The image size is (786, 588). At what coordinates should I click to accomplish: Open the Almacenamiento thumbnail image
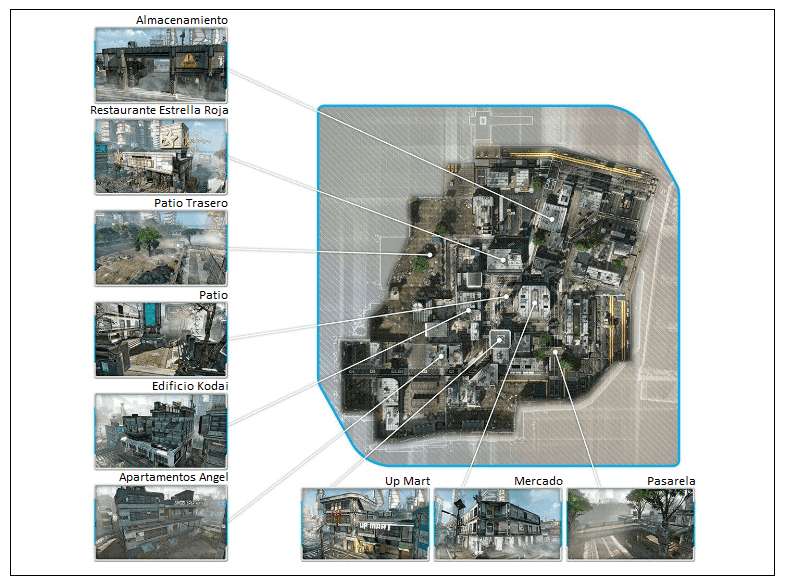coord(161,65)
